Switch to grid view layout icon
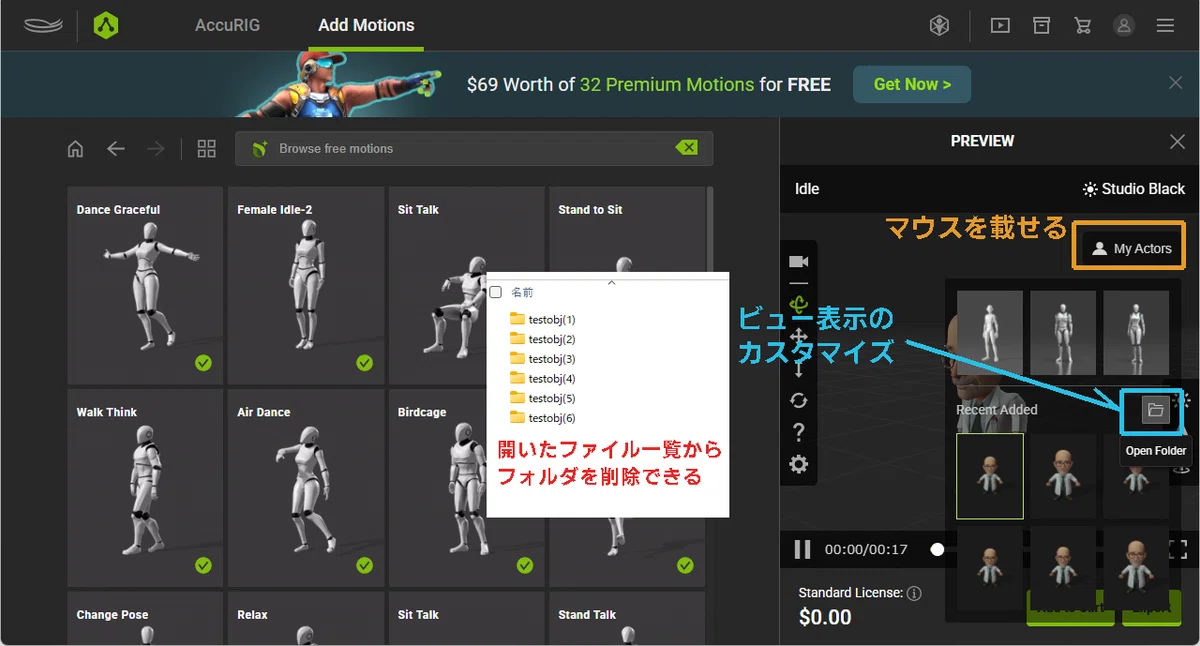Screen dimensions: 1200x646 point(207,149)
